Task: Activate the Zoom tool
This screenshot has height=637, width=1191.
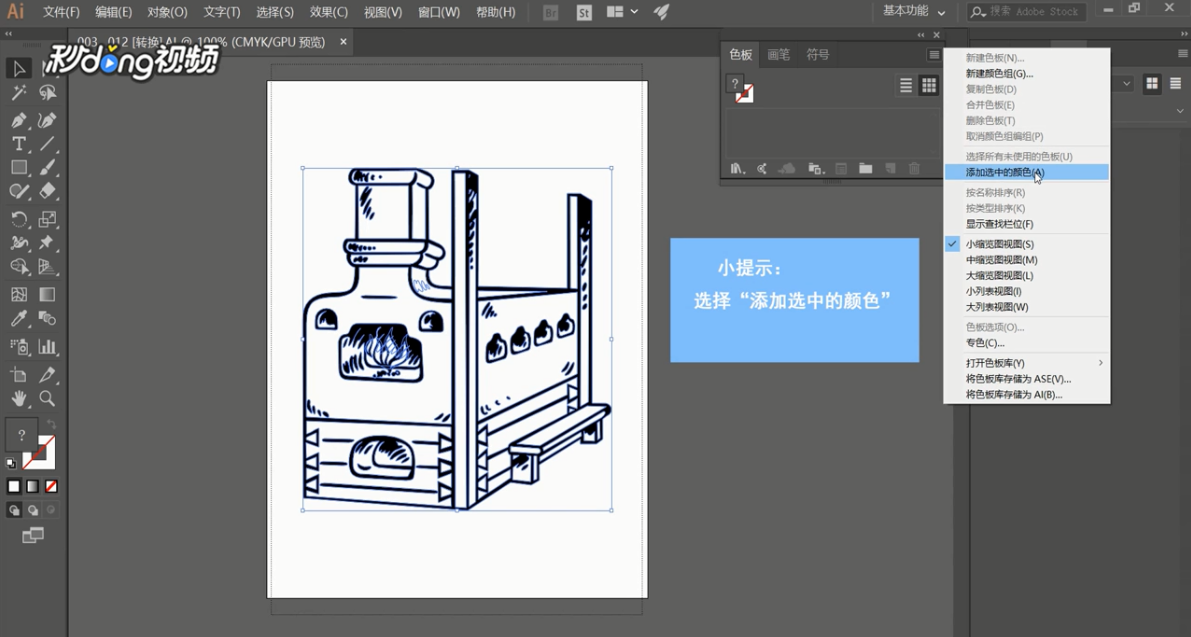Action: (47, 399)
